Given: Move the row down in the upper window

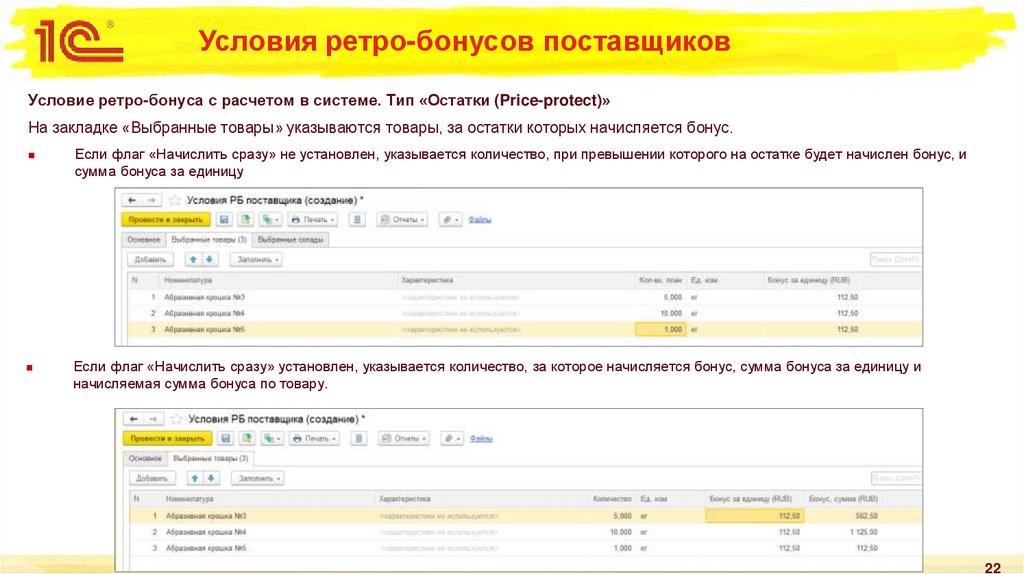Looking at the screenshot, I should 210,260.
